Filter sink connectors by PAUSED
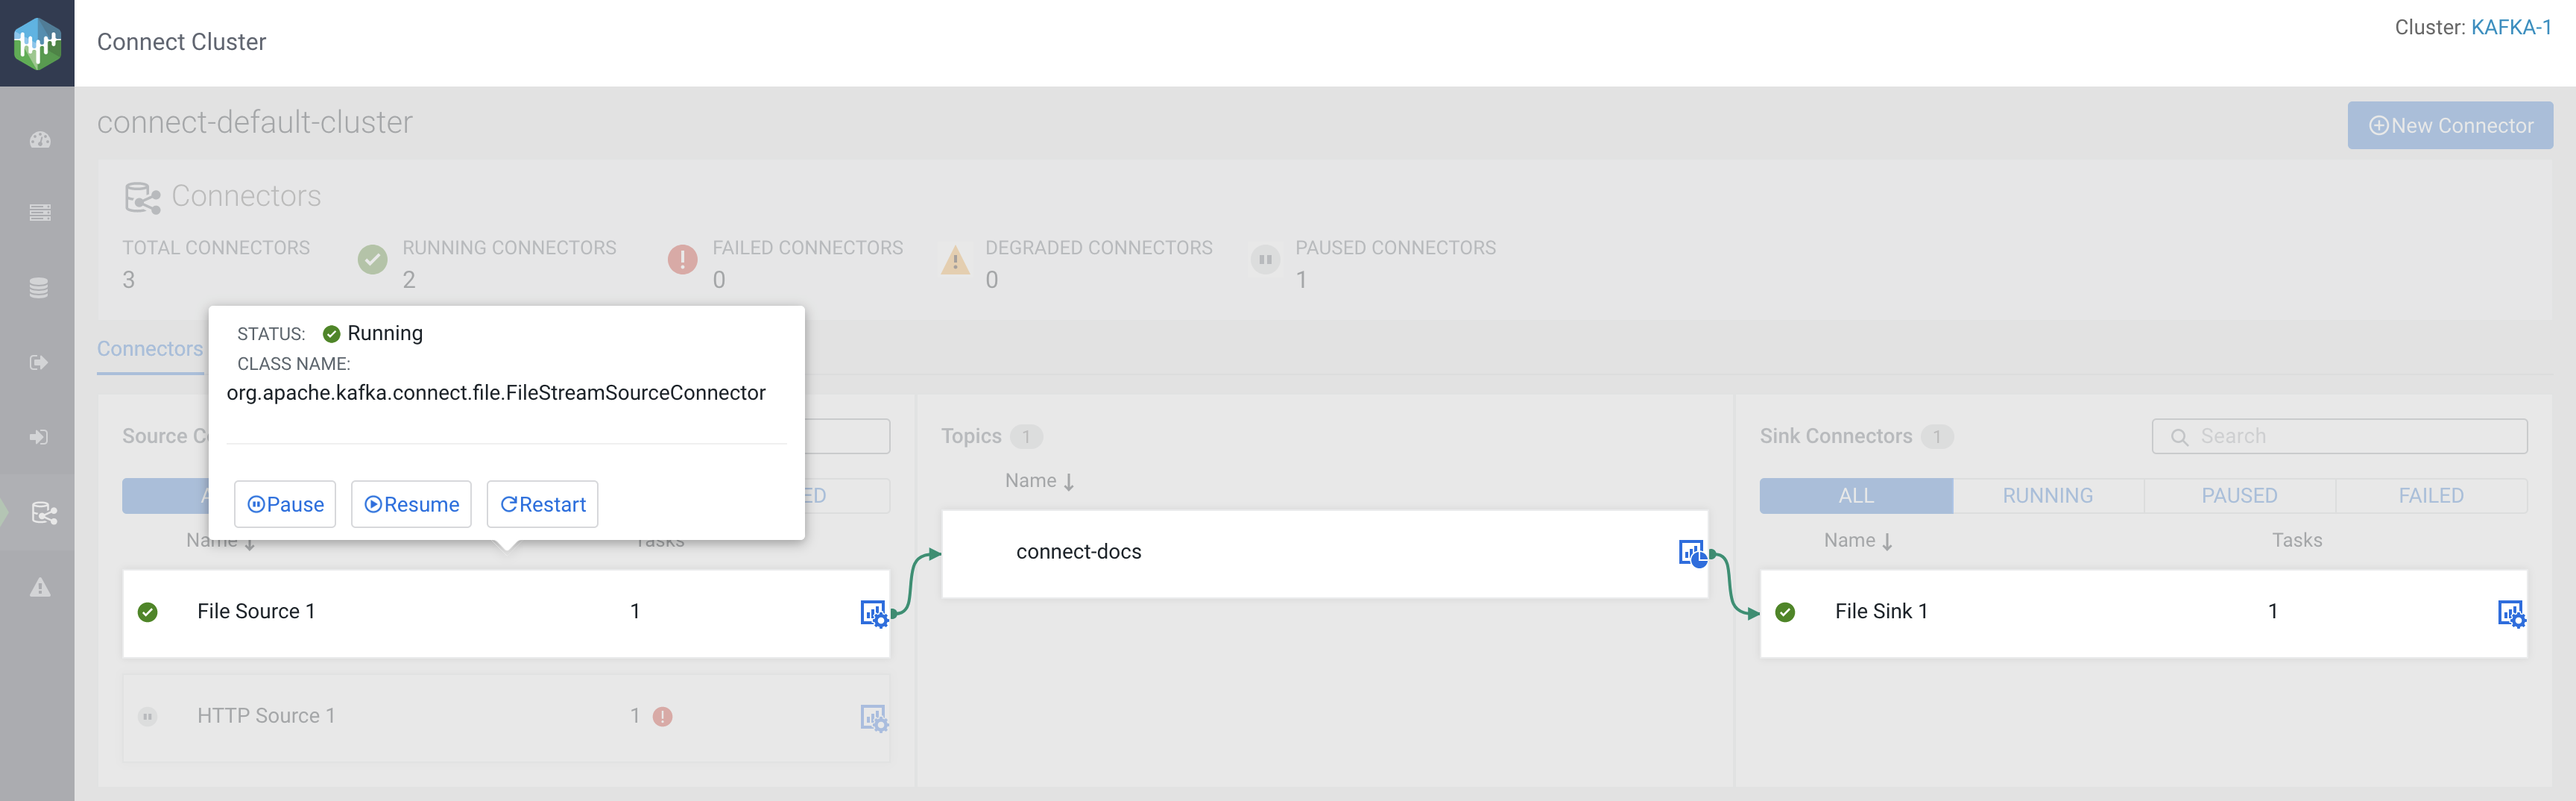 (x=2239, y=496)
